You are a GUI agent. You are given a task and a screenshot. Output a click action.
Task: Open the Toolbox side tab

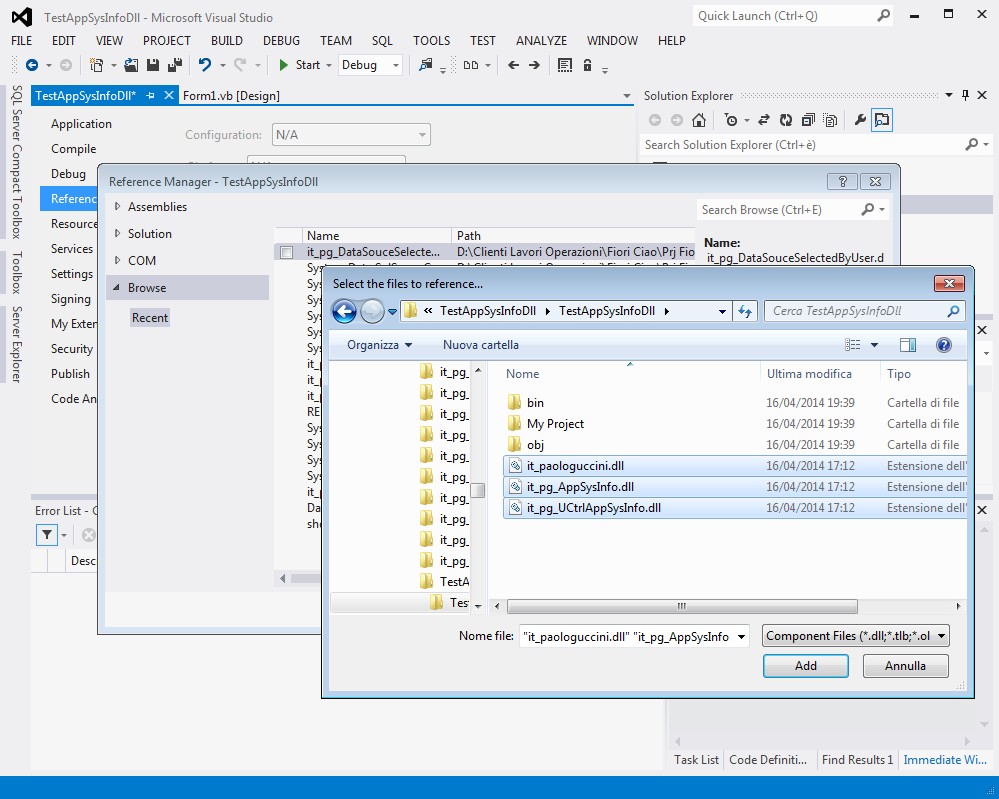tap(17, 272)
